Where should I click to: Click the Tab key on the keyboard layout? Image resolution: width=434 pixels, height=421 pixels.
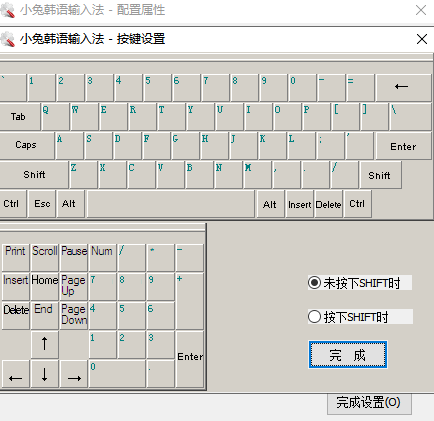pos(20,117)
